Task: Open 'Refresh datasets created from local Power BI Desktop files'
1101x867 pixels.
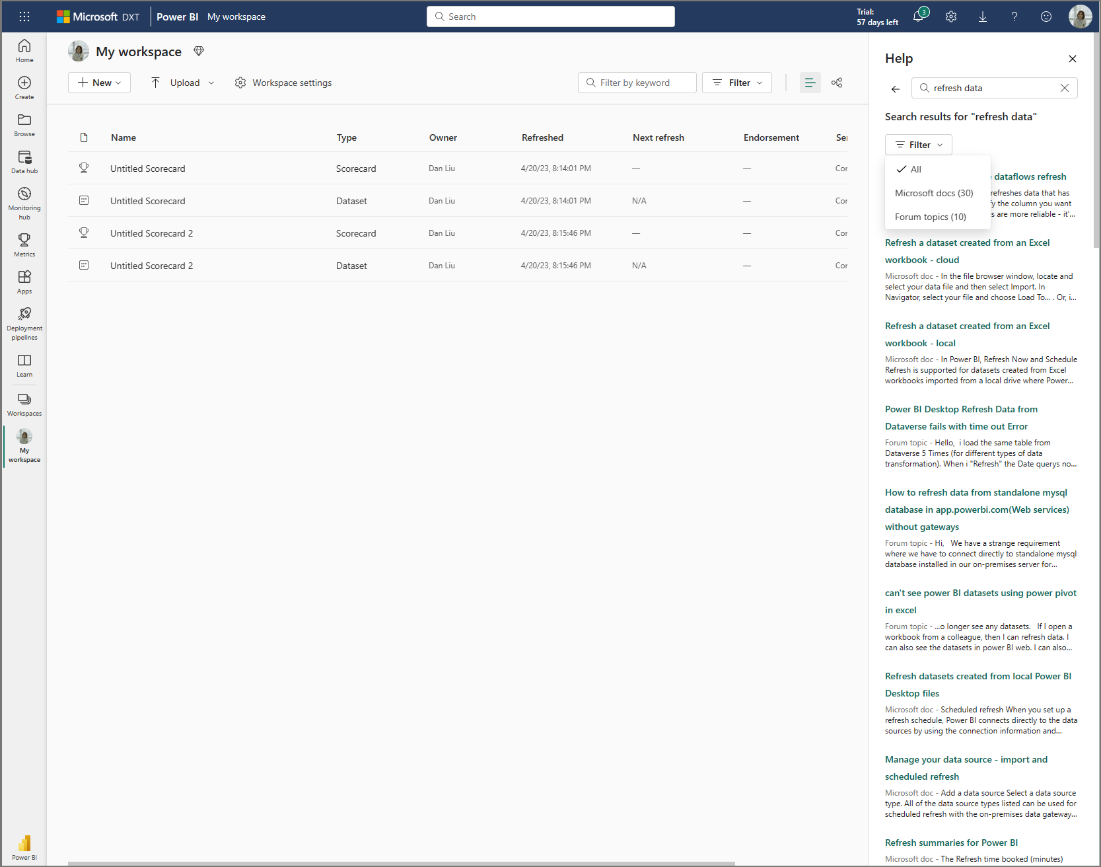Action: click(978, 684)
